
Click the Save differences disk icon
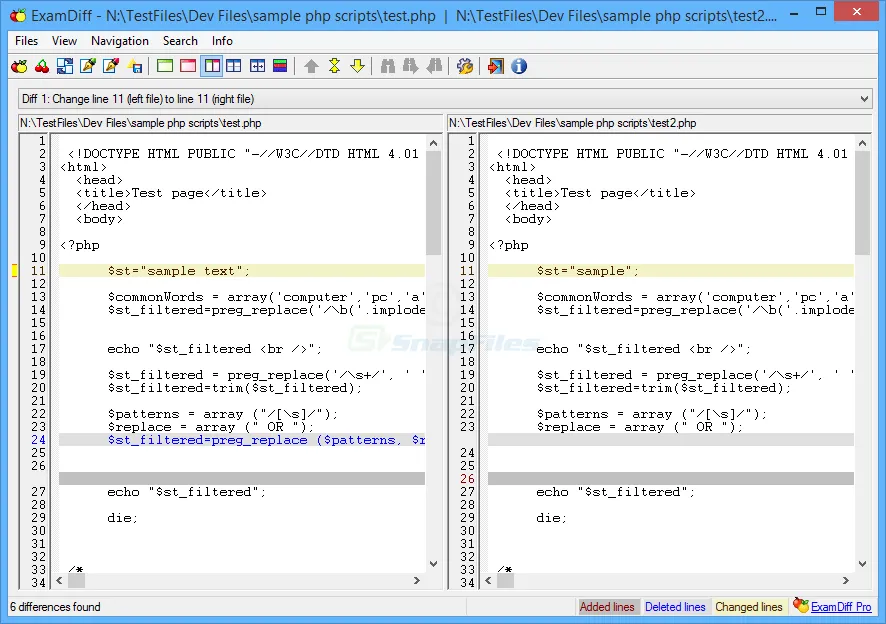(x=134, y=67)
